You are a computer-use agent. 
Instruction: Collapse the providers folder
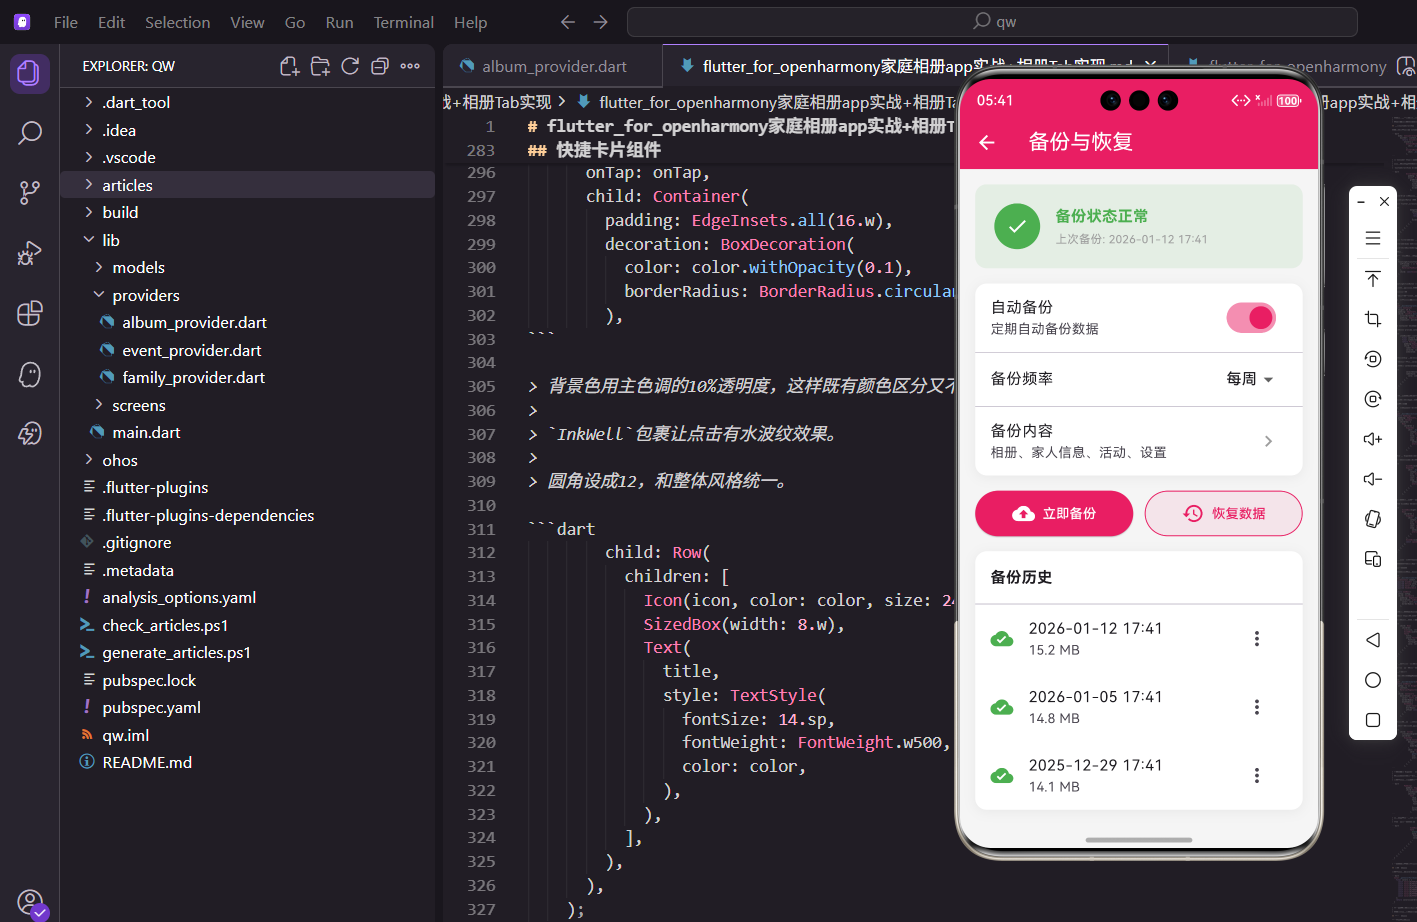click(247, 295)
